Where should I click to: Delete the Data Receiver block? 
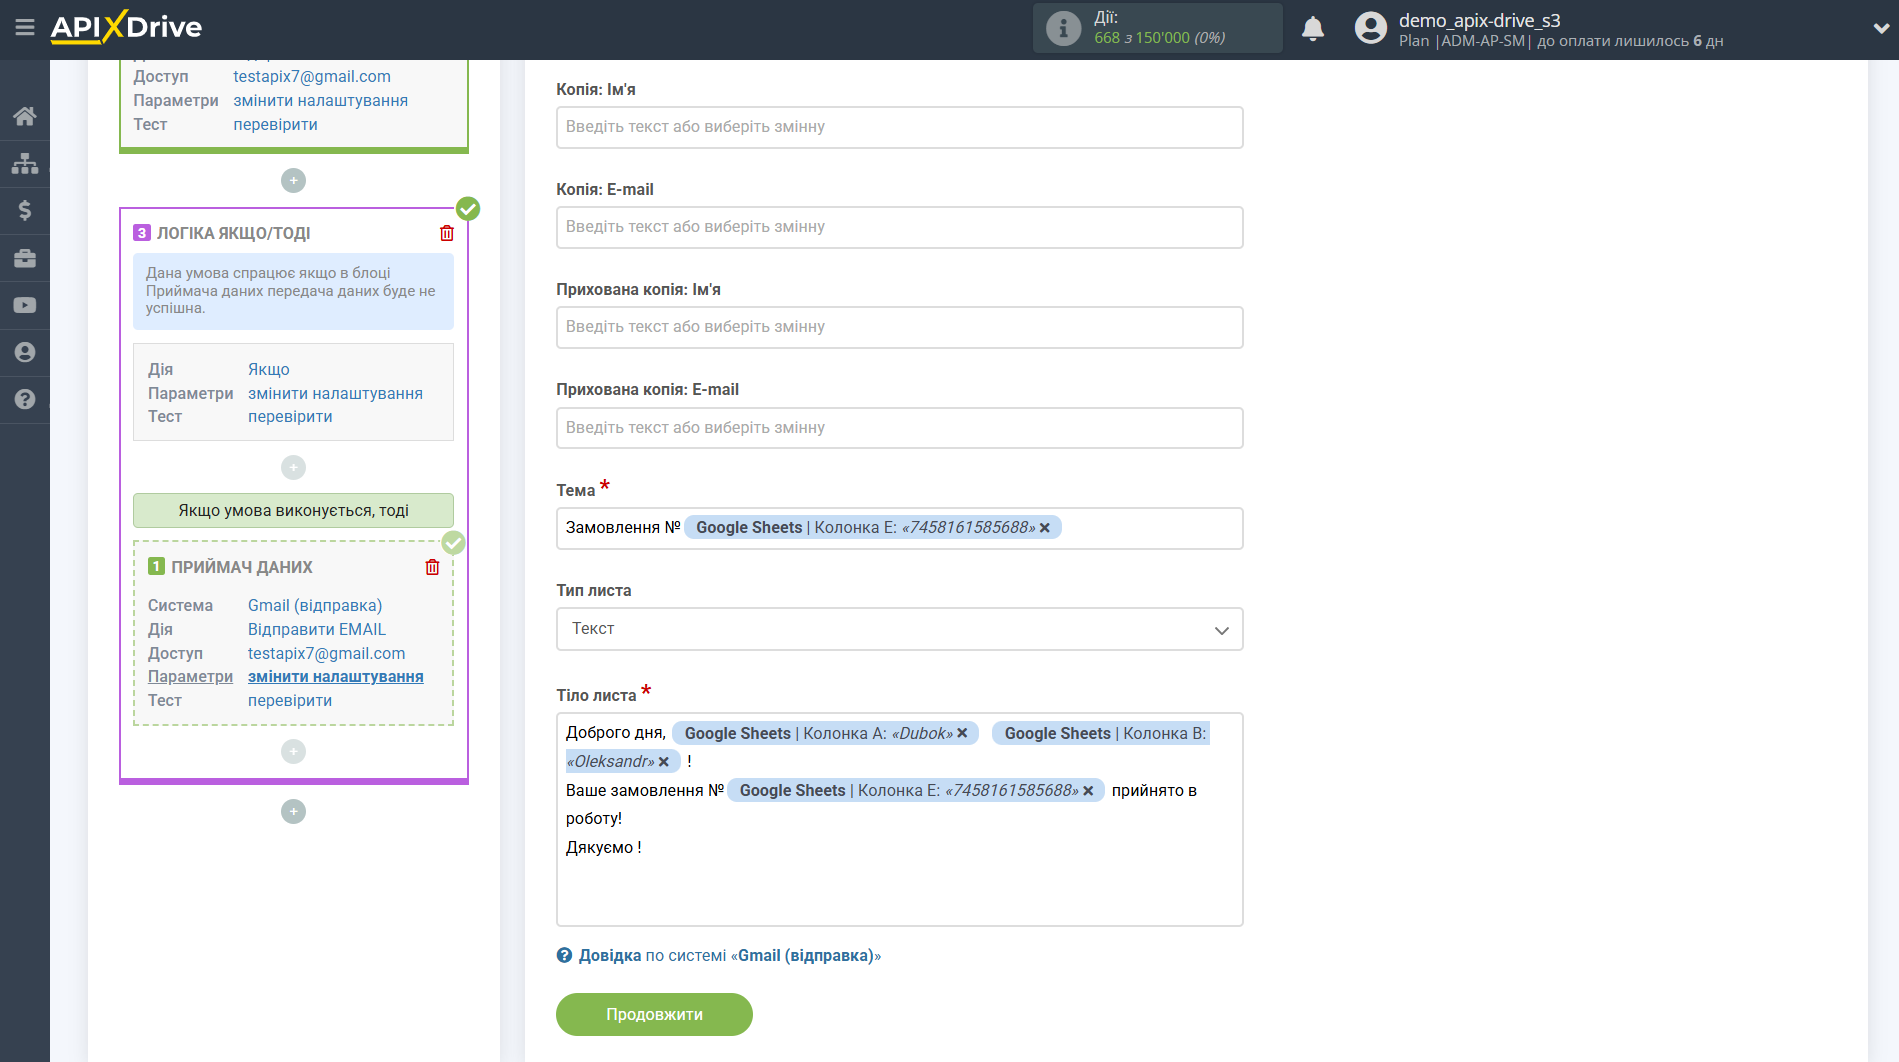coord(432,567)
